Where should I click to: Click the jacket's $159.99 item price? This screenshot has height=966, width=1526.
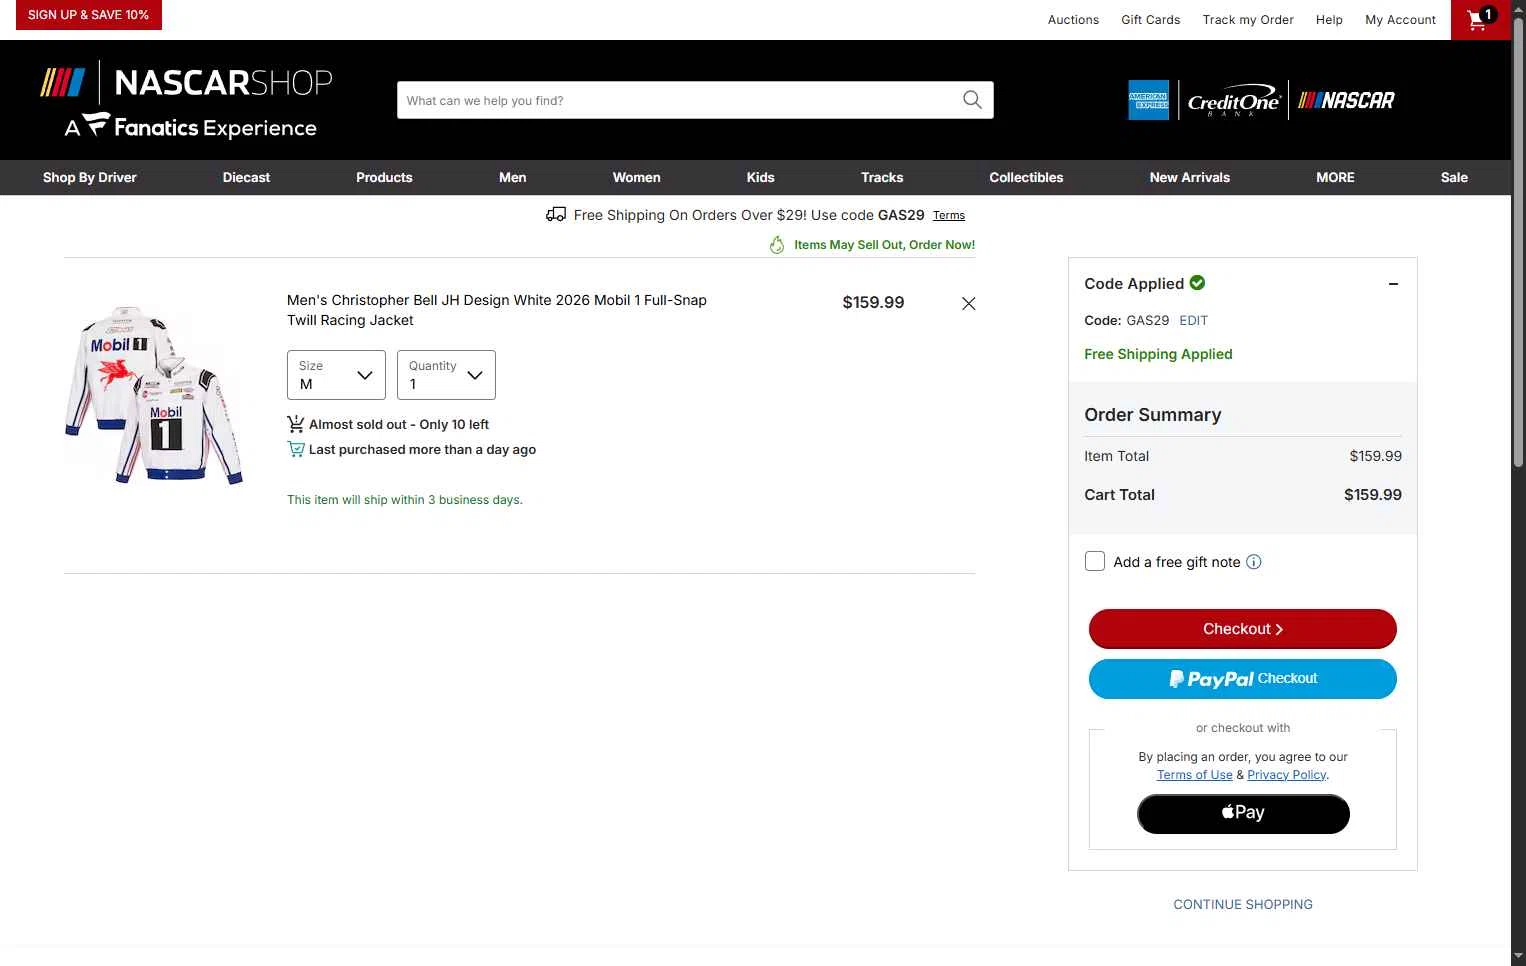(873, 303)
